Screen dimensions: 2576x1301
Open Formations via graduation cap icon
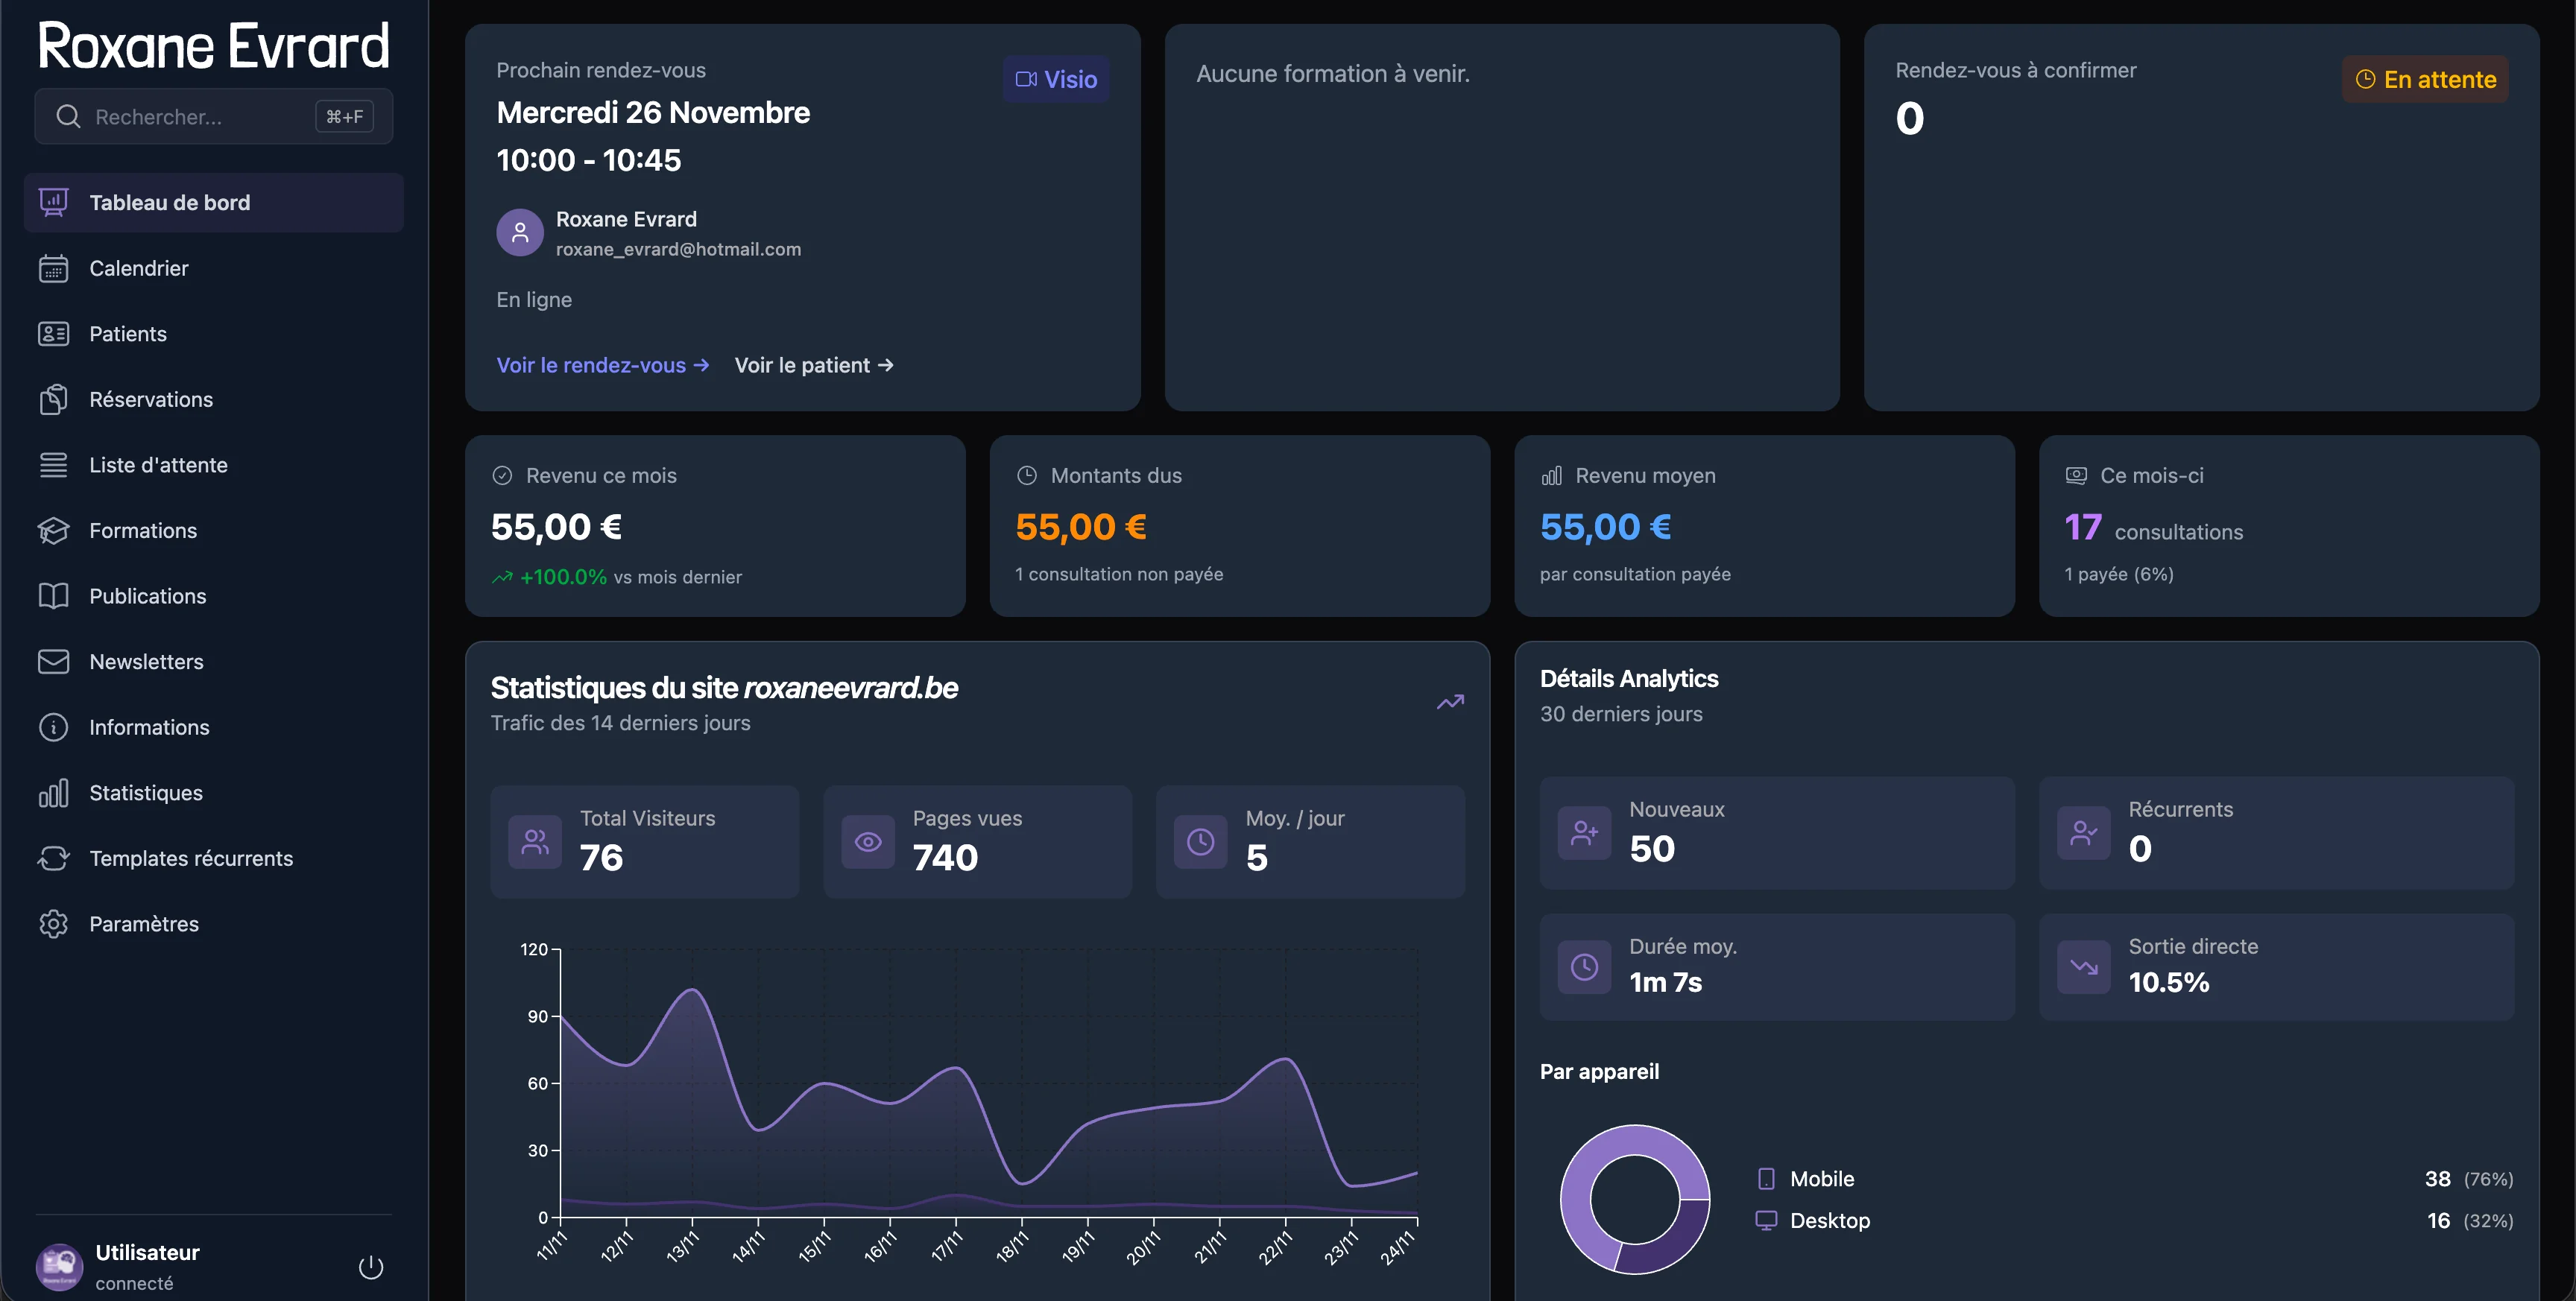pos(54,530)
